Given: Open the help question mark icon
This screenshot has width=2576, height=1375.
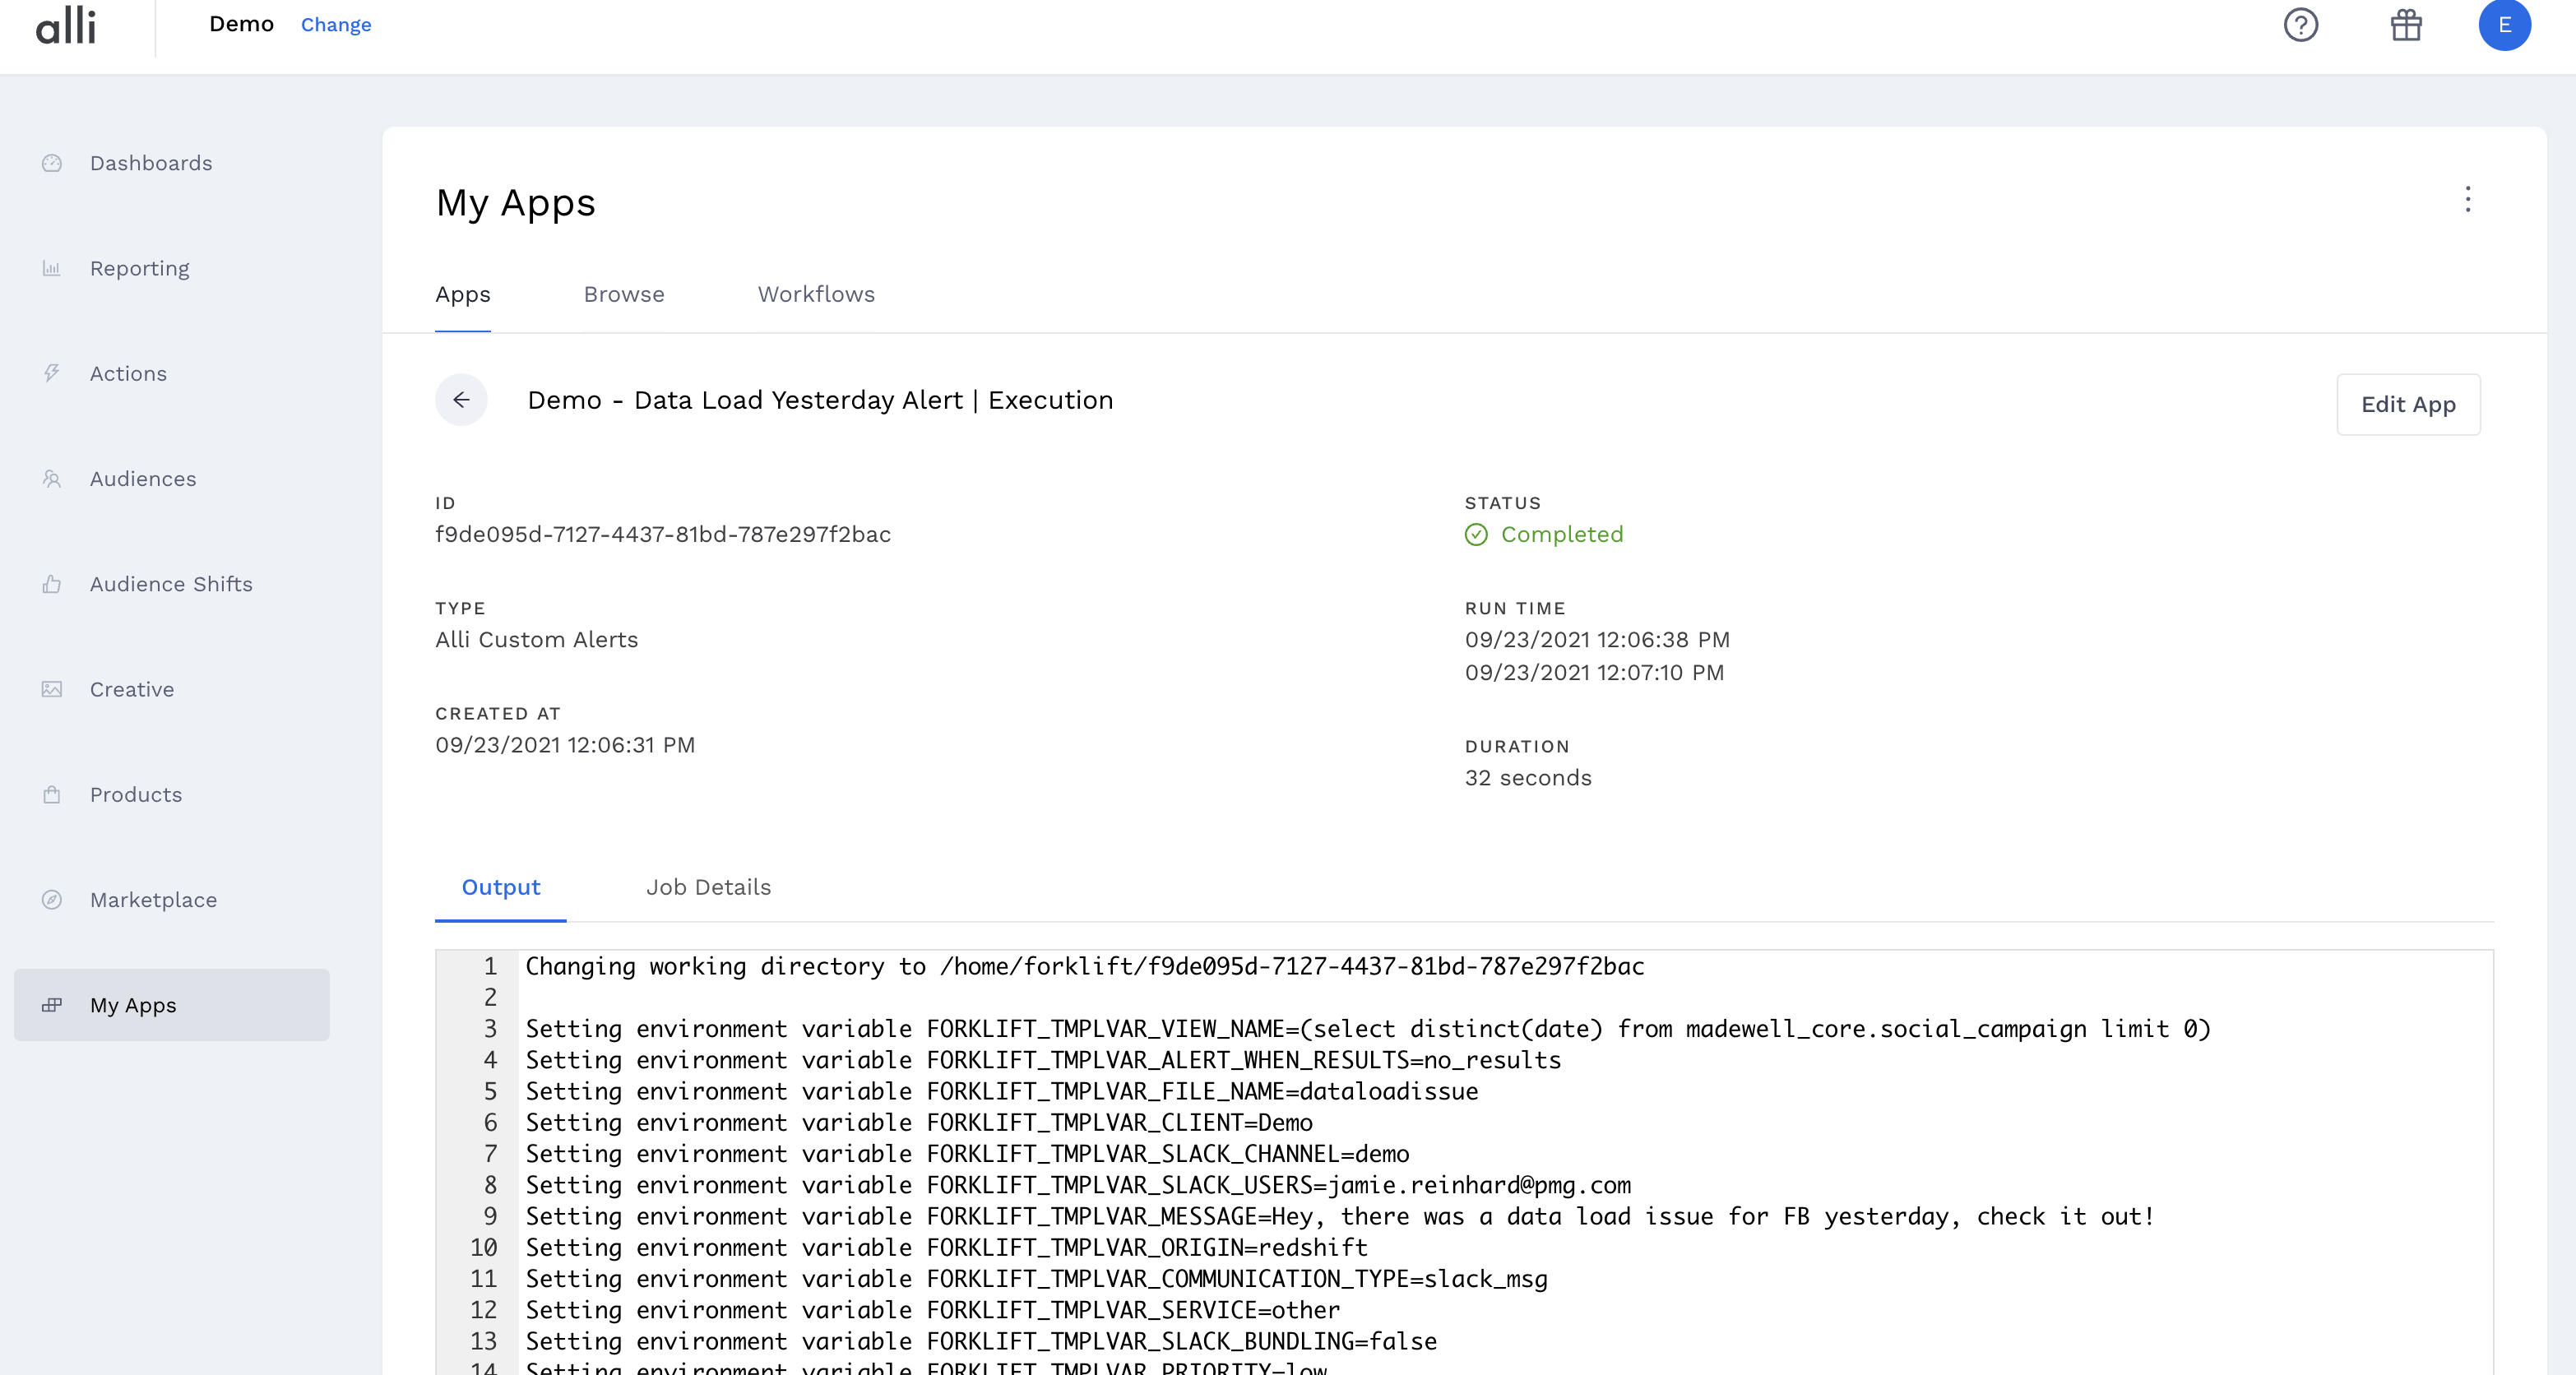Looking at the screenshot, I should 2301,25.
